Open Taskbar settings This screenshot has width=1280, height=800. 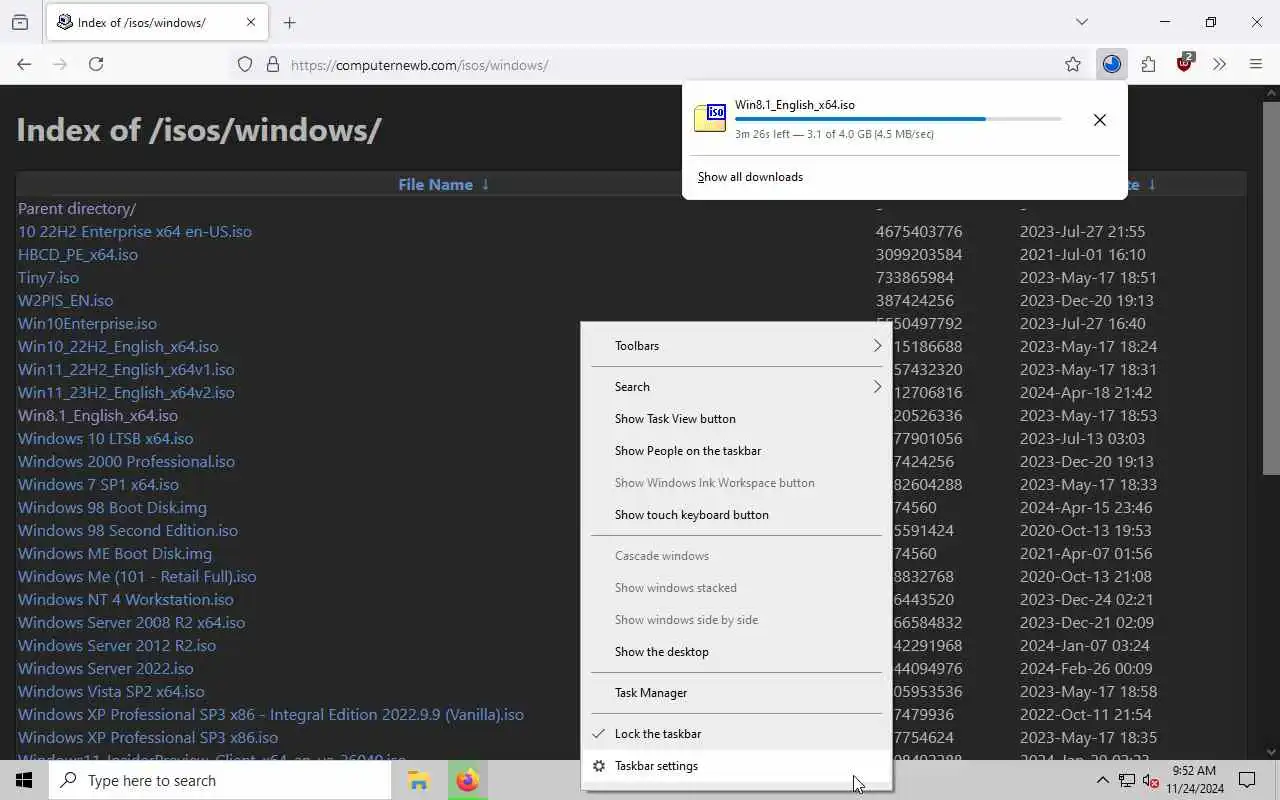pyautogui.click(x=737, y=766)
